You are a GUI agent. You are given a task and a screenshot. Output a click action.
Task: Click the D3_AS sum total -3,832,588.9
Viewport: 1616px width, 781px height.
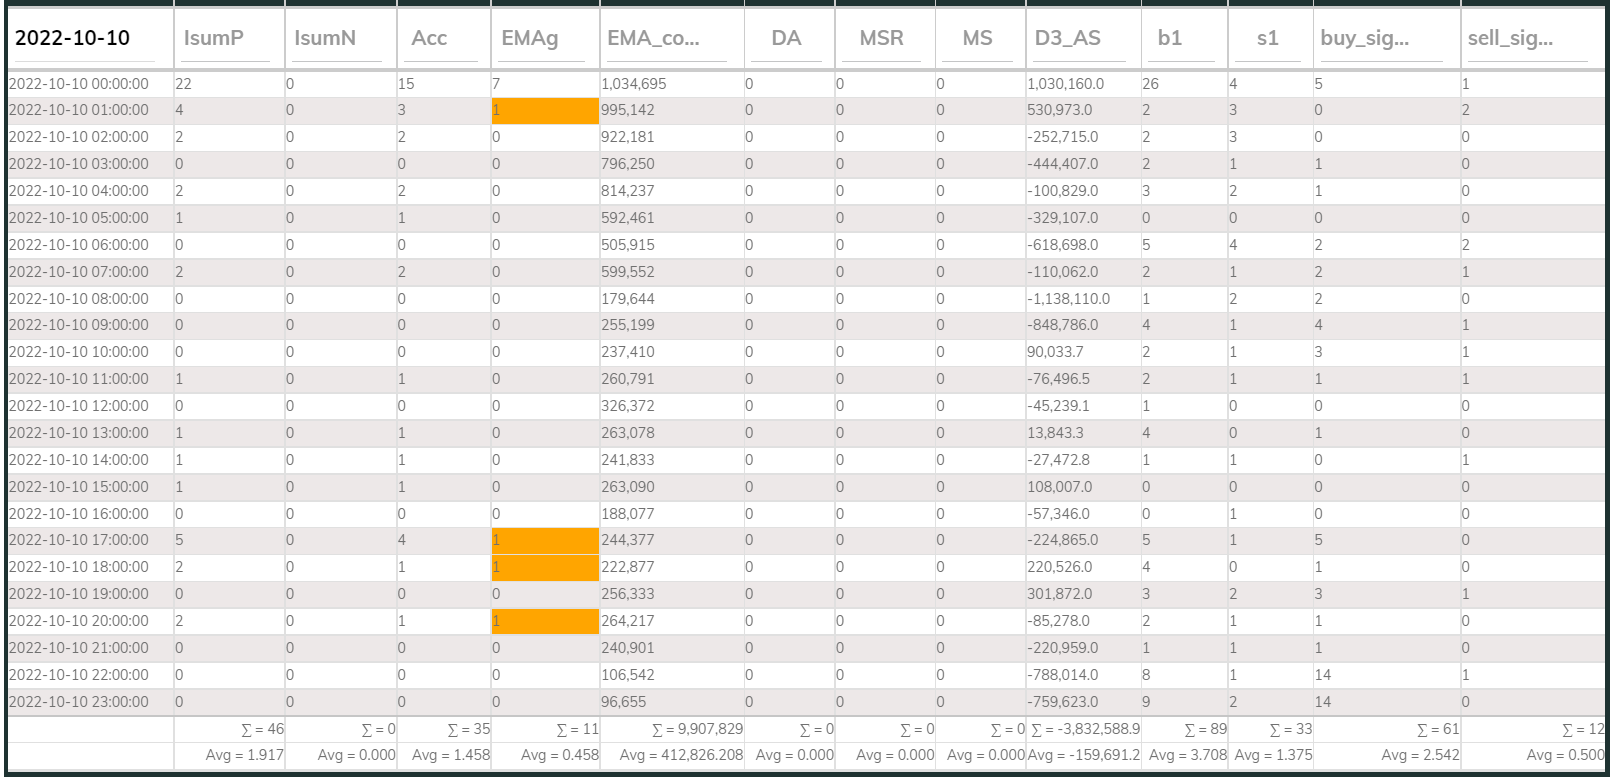(1085, 729)
